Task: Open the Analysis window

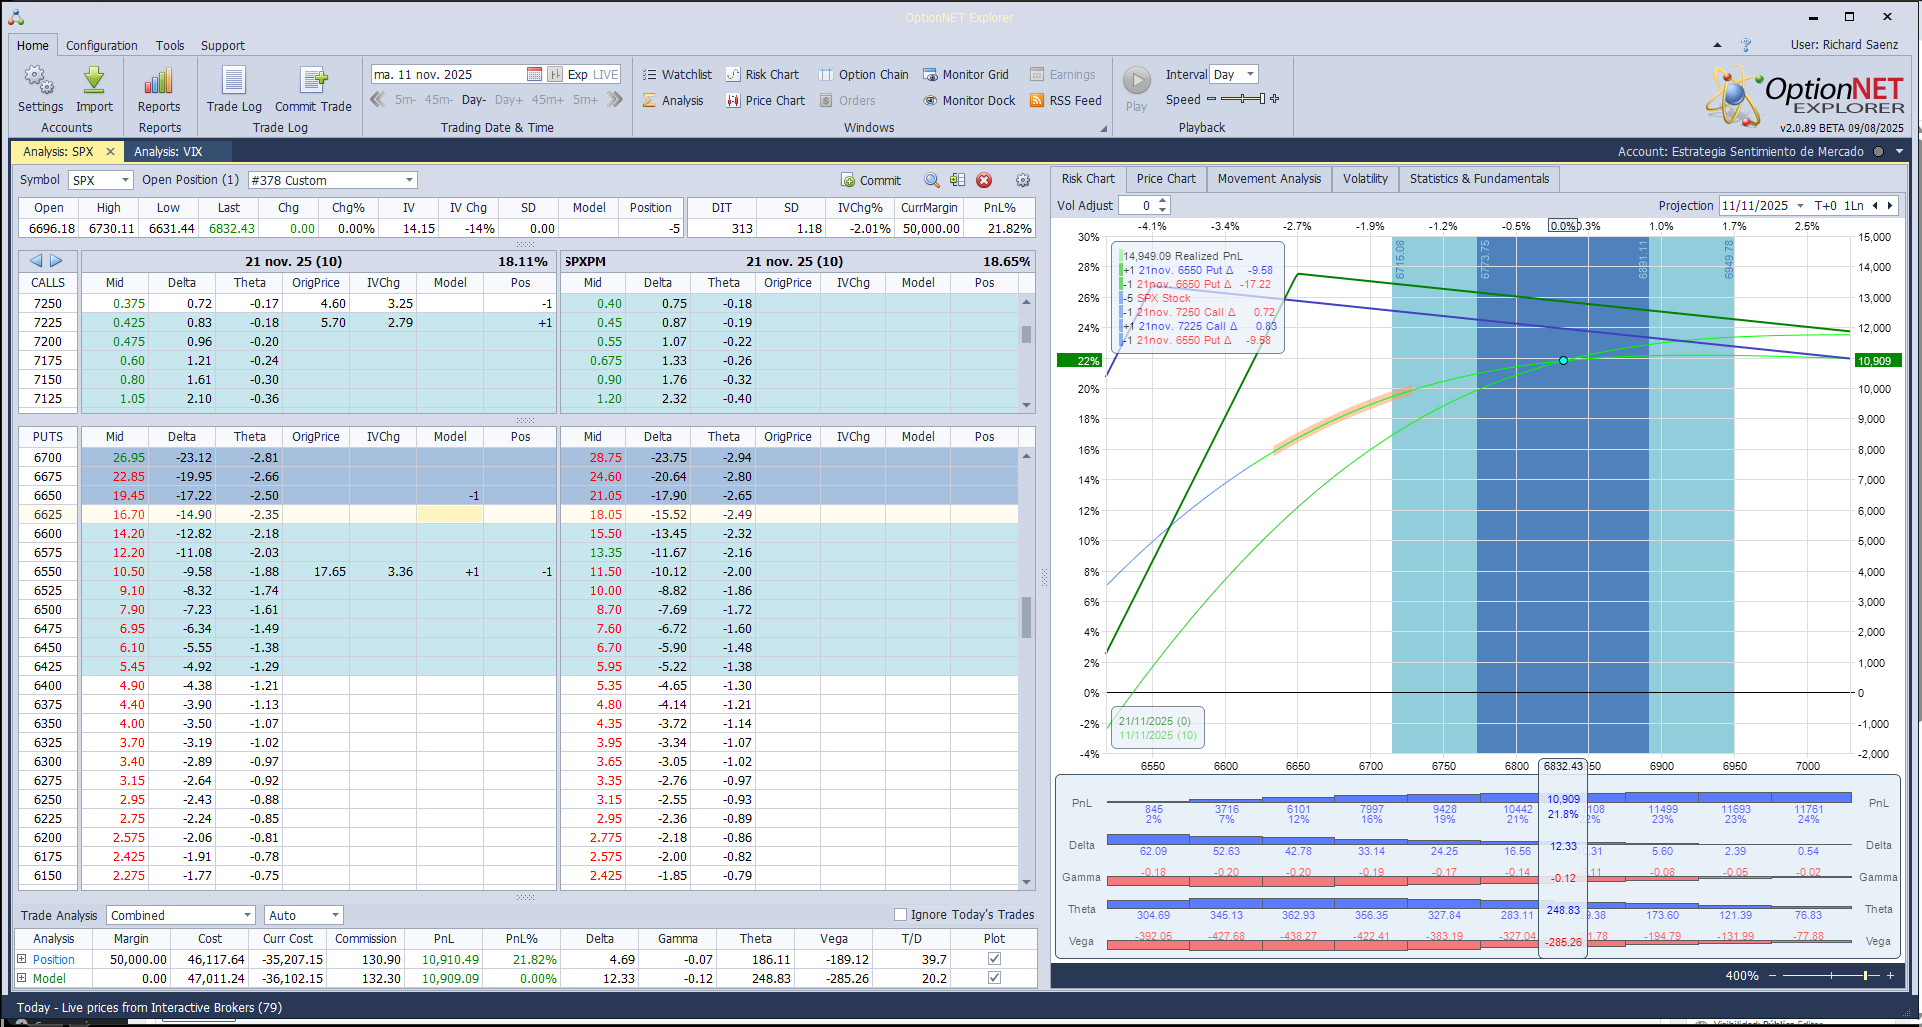Action: tap(673, 100)
